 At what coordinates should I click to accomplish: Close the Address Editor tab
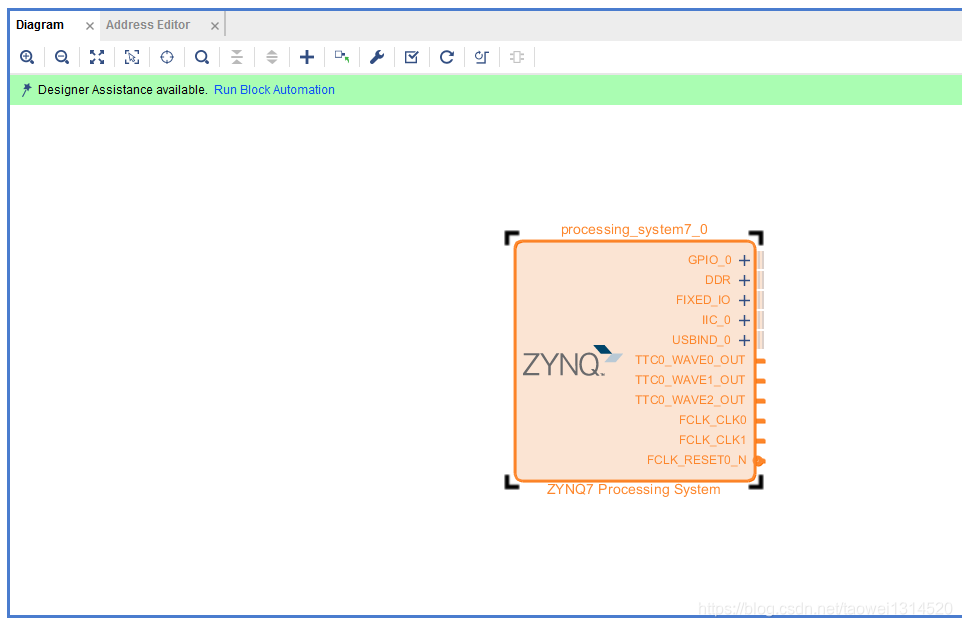215,26
